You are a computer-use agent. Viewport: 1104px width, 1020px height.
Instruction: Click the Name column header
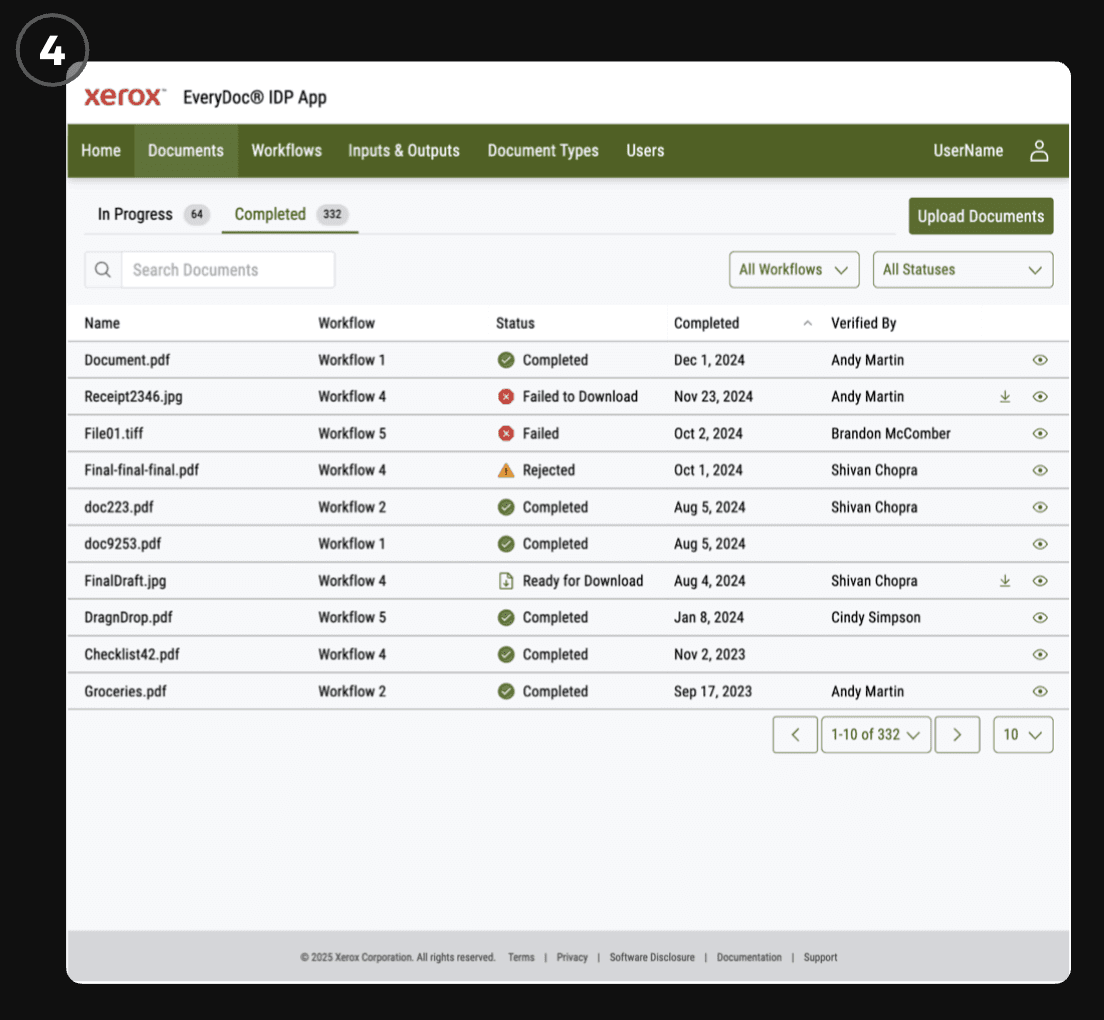coord(102,323)
